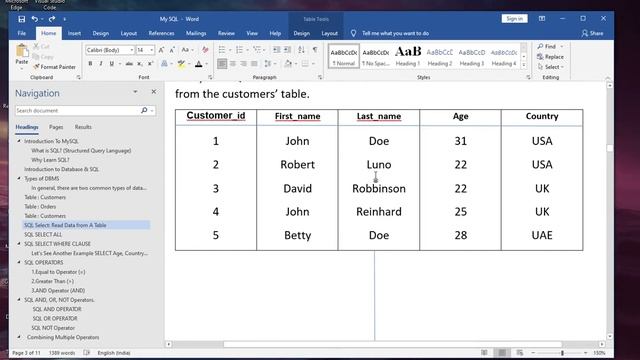Select the Format Painter tool
The height and width of the screenshot is (360, 640).
tap(54, 67)
